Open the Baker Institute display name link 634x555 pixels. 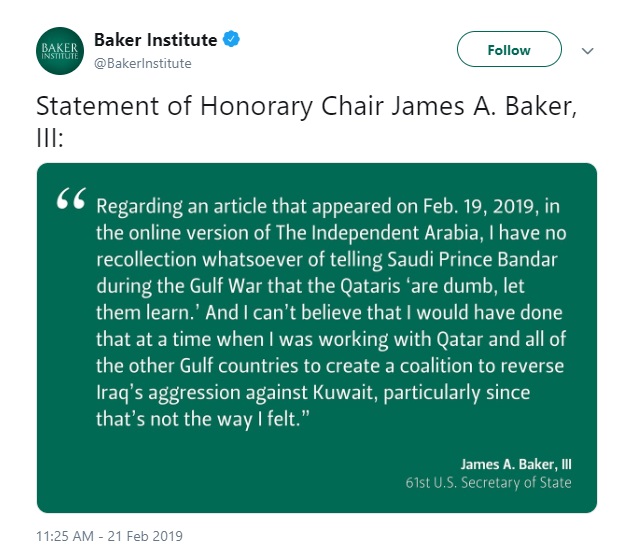point(155,40)
